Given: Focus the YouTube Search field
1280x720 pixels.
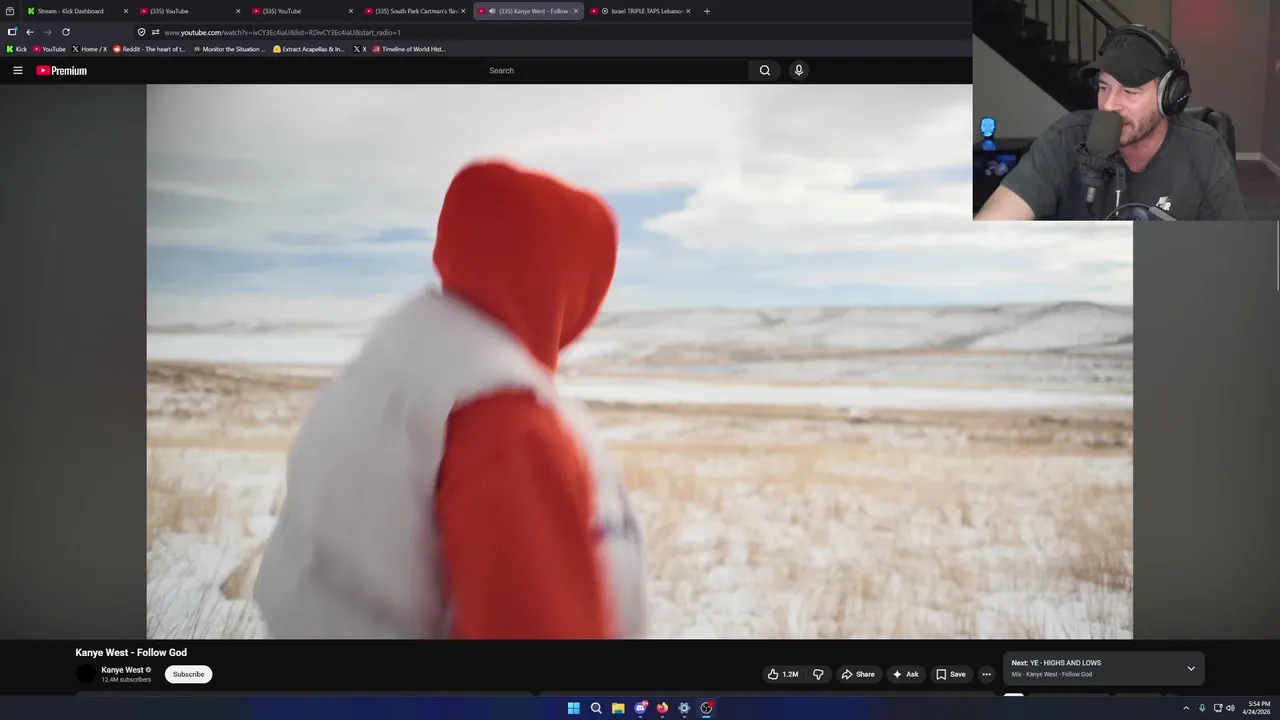Looking at the screenshot, I should [x=615, y=70].
